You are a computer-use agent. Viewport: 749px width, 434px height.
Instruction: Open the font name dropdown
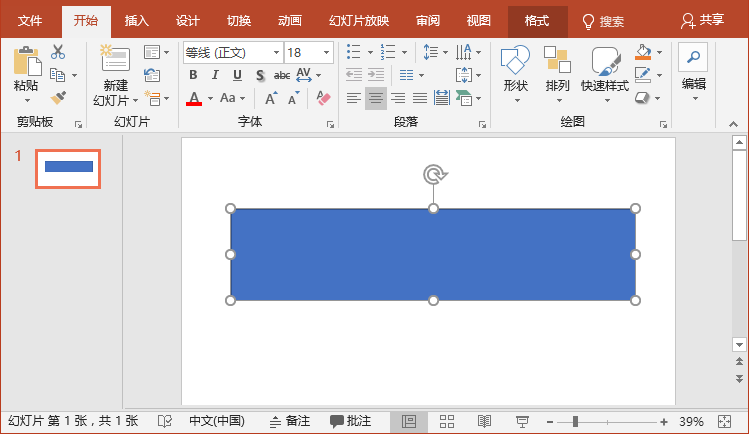tap(275, 52)
